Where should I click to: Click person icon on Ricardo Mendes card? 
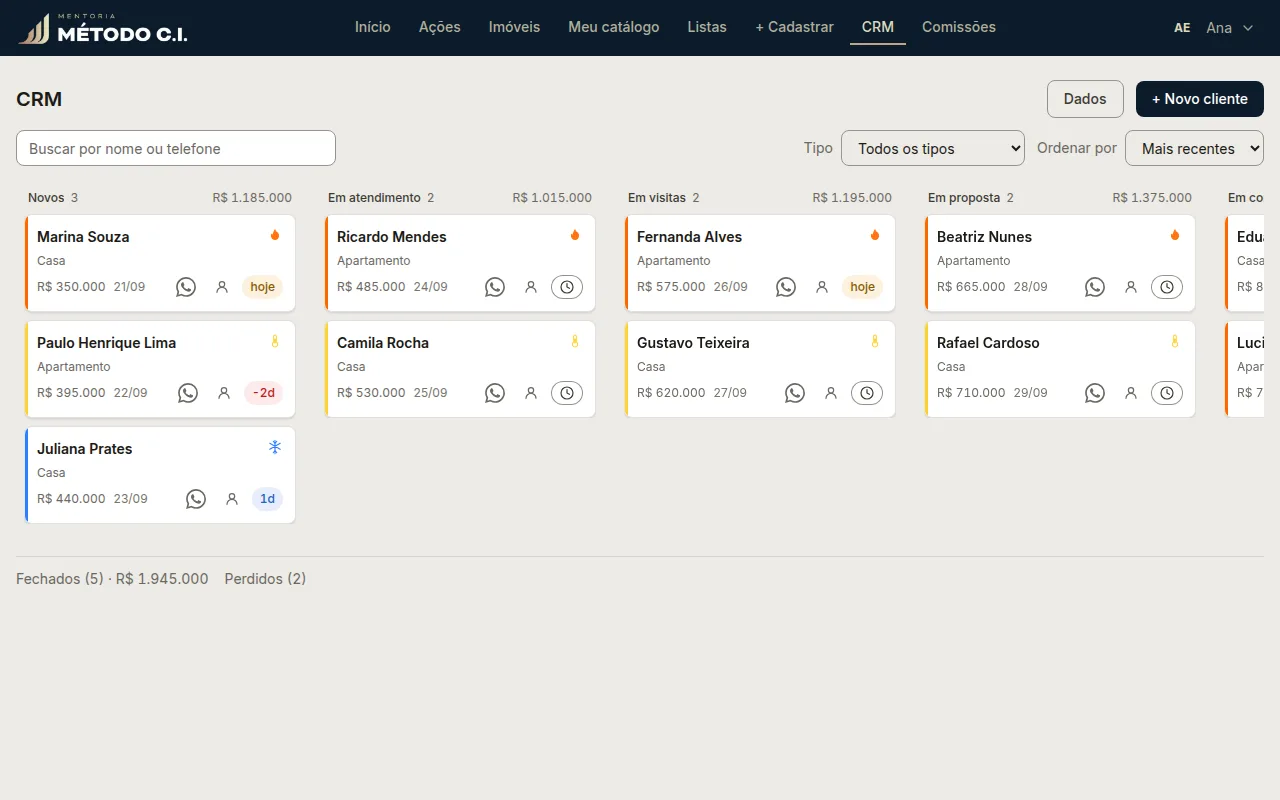click(531, 287)
